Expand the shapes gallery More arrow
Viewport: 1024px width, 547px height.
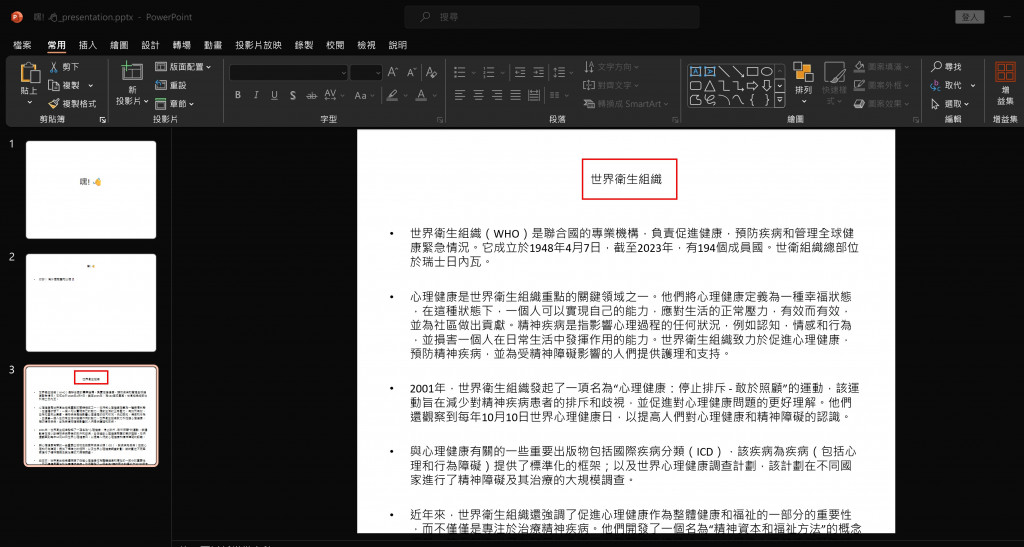pyautogui.click(x=779, y=100)
